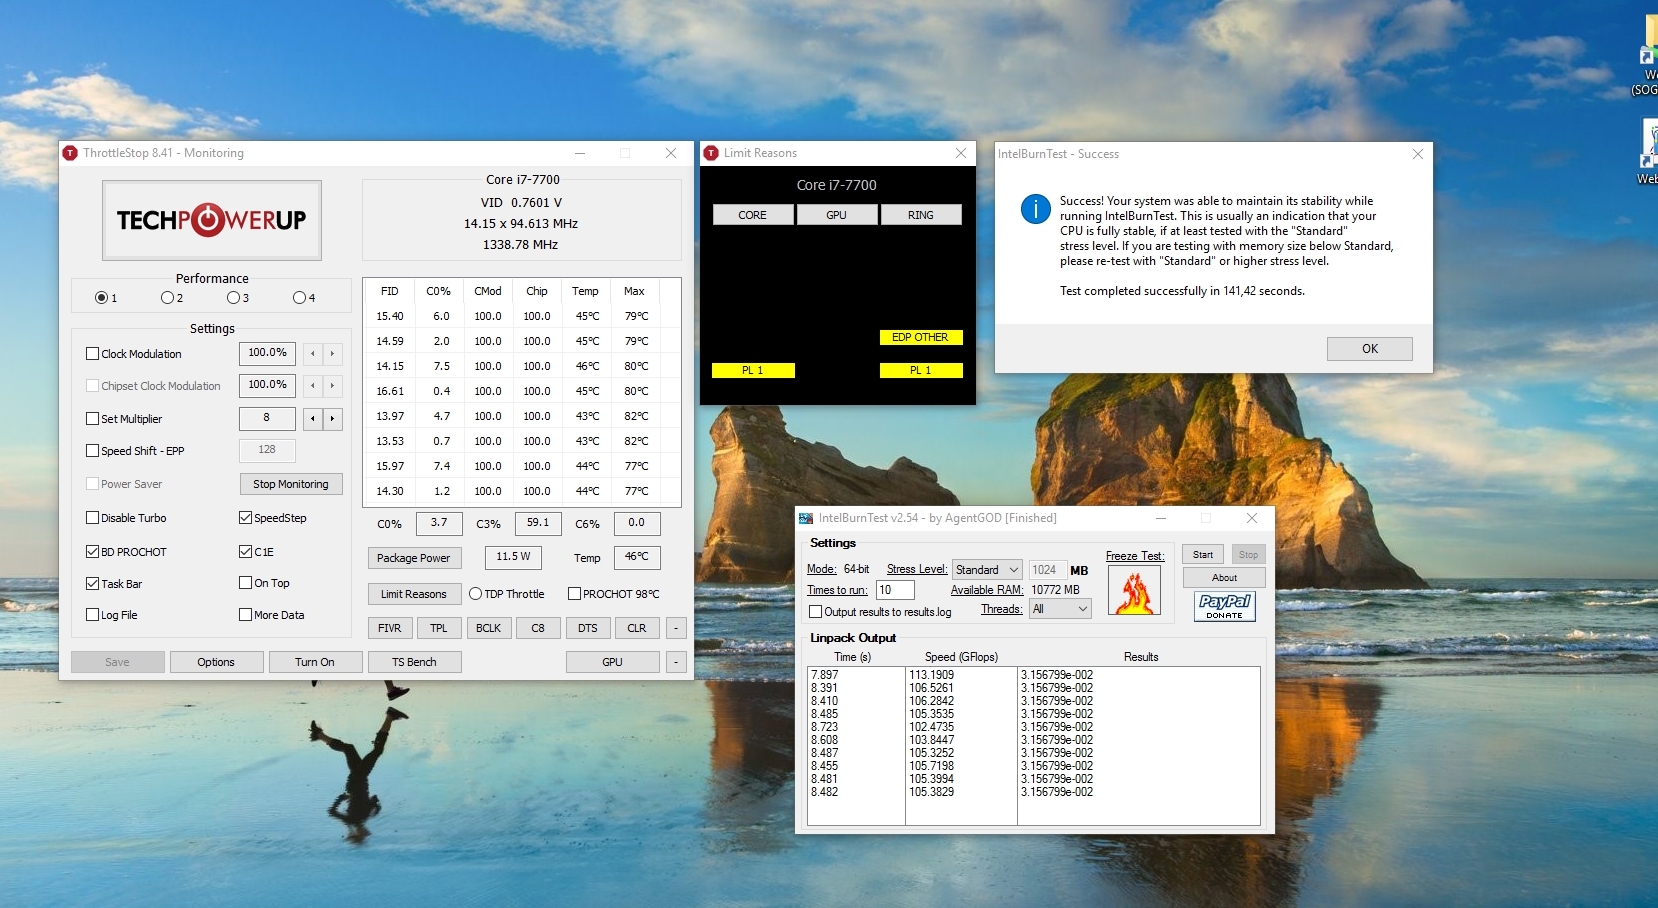Select performance profile 1 radio button
This screenshot has height=908, width=1658.
click(x=101, y=298)
